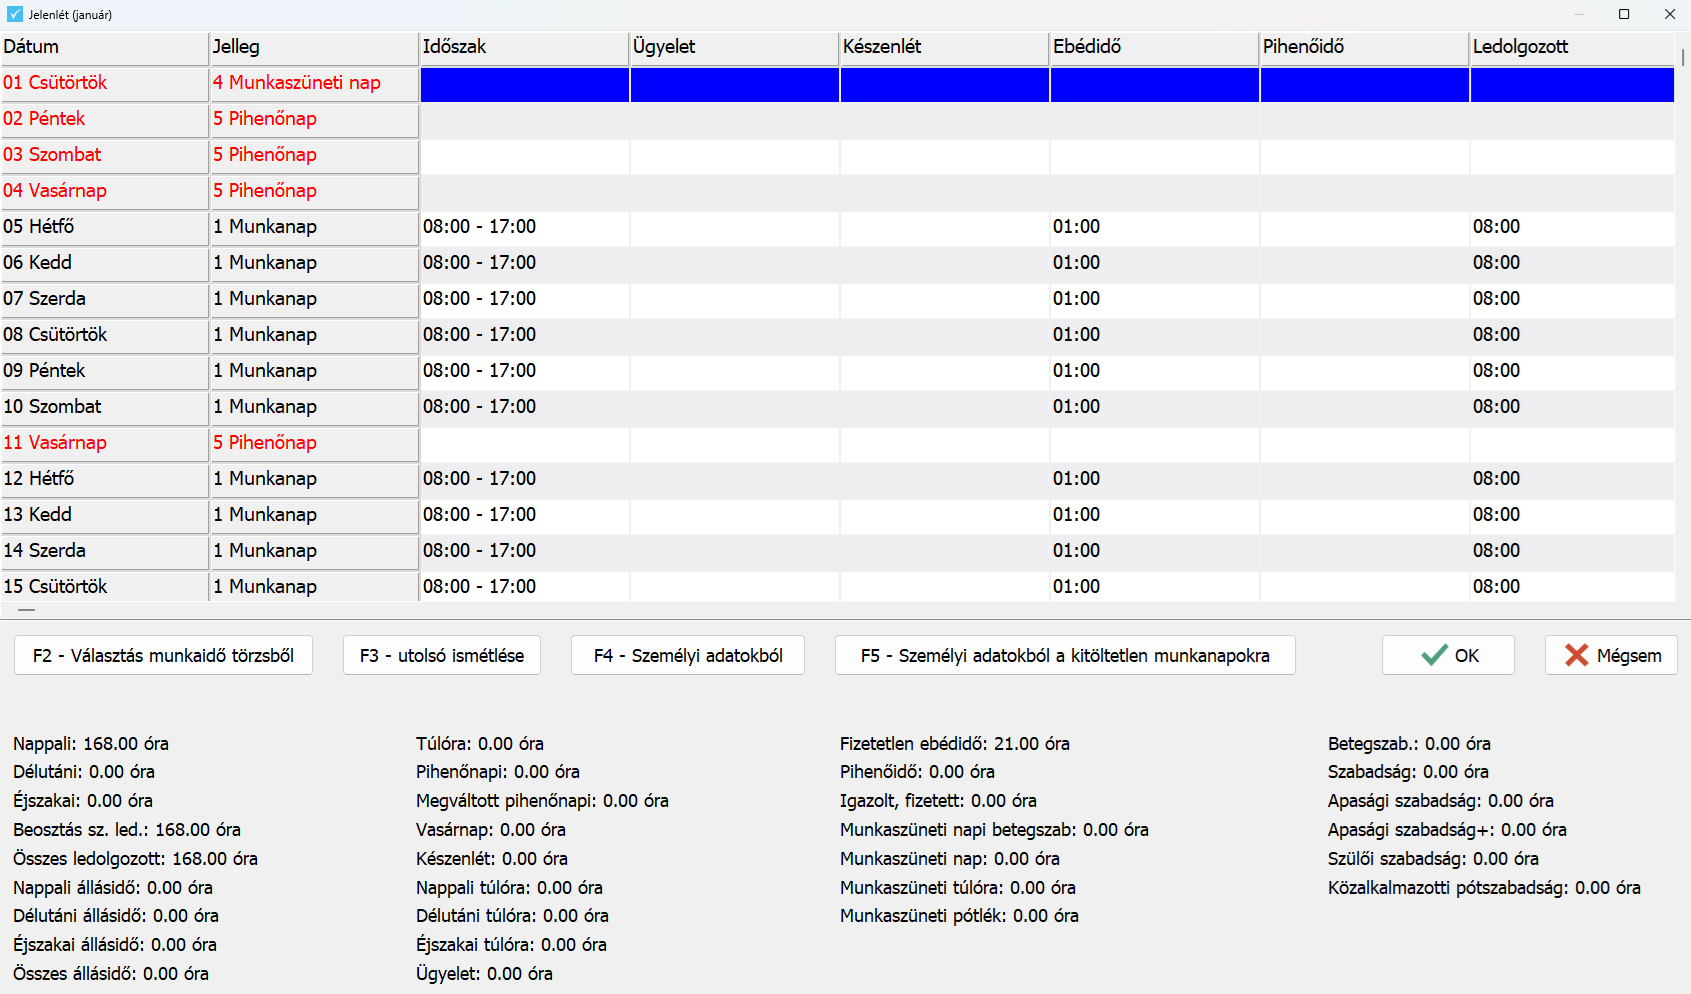Click the vertical scrollbar of the table
Image resolution: width=1691 pixels, height=994 pixels.
click(x=1683, y=300)
